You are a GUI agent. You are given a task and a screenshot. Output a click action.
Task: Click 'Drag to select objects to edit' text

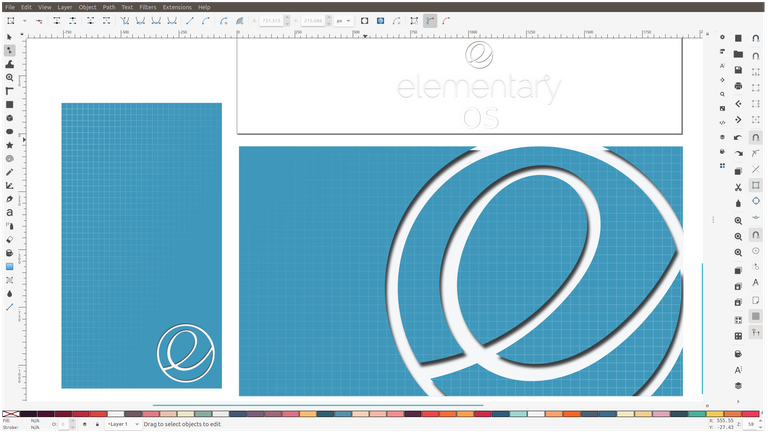[x=182, y=424]
